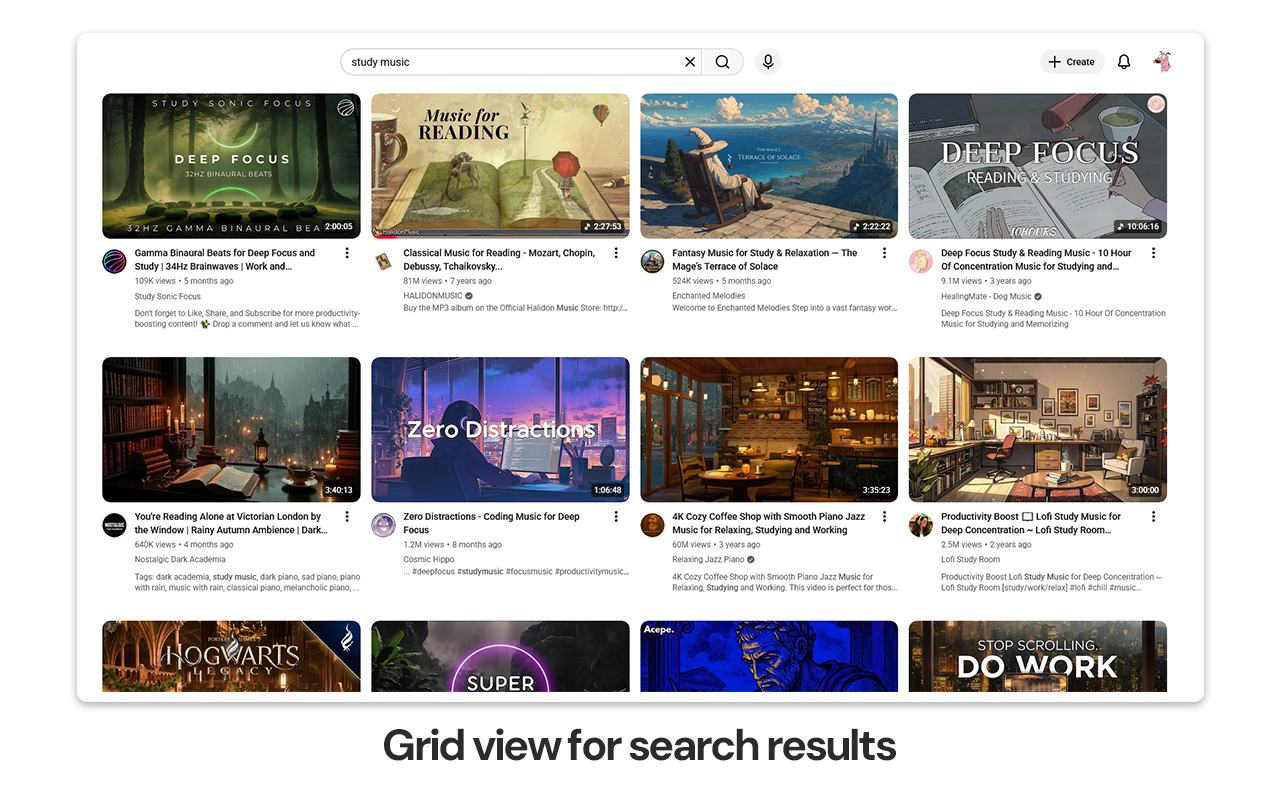Viewport: 1280px width, 800px height.
Task: Click the Cosmic Hippo channel avatar
Action: [x=383, y=525]
